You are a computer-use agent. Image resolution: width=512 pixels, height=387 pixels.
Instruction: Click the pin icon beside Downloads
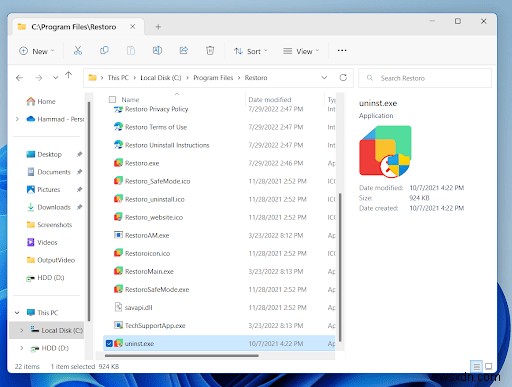(x=79, y=207)
